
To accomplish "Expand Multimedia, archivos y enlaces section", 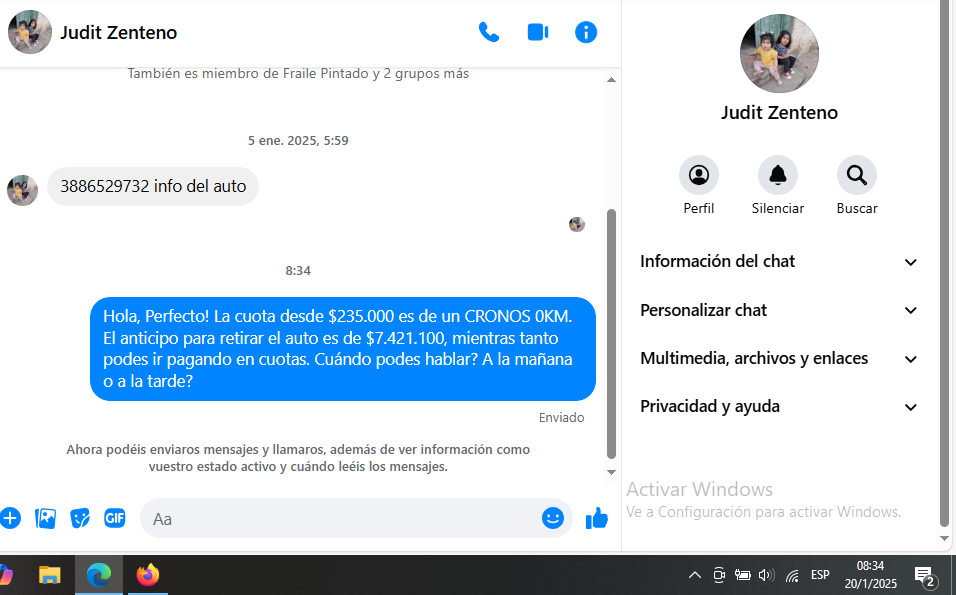I will coord(779,358).
